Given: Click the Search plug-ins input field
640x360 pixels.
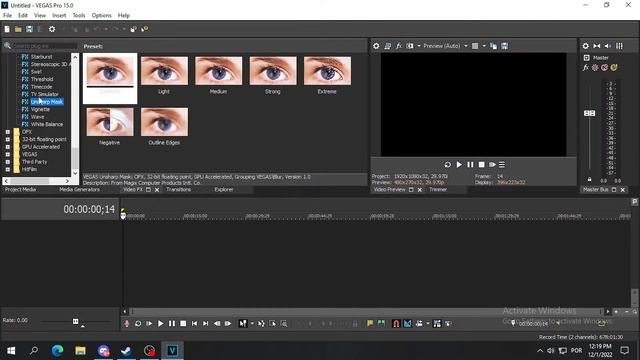Looking at the screenshot, I should point(44,46).
